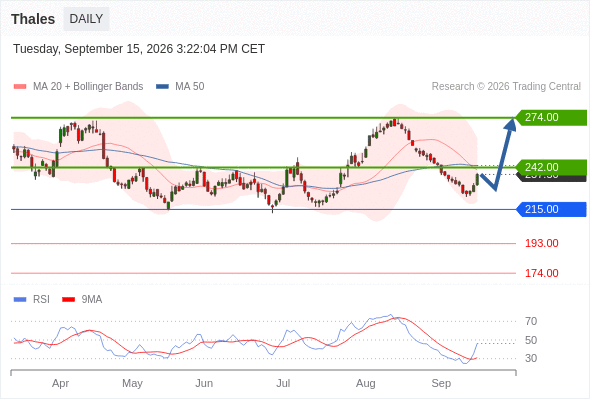590x400 pixels.
Task: Click the 174.00 red price level
Action: 541,273
